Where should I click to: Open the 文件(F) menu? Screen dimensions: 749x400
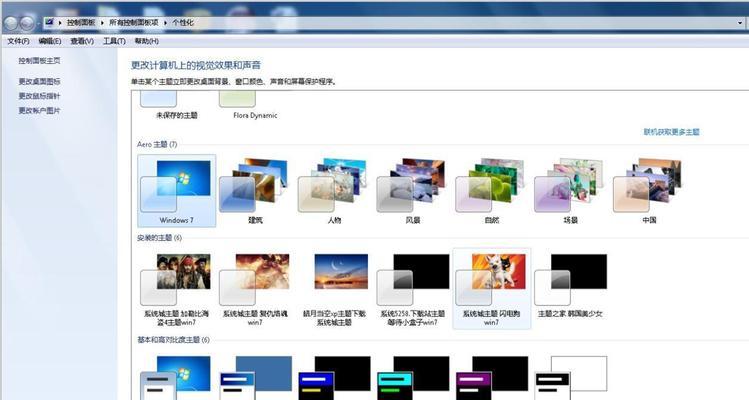[18, 41]
